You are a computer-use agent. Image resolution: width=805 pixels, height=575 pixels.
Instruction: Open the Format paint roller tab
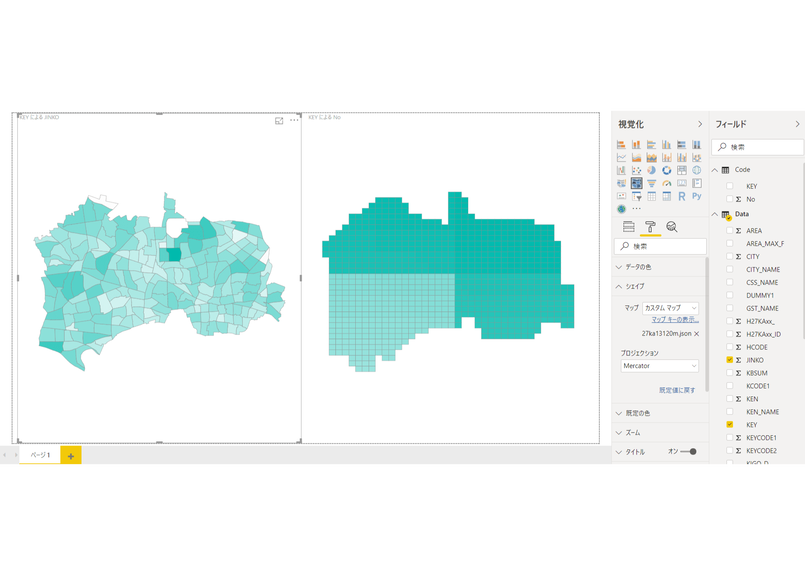[650, 227]
